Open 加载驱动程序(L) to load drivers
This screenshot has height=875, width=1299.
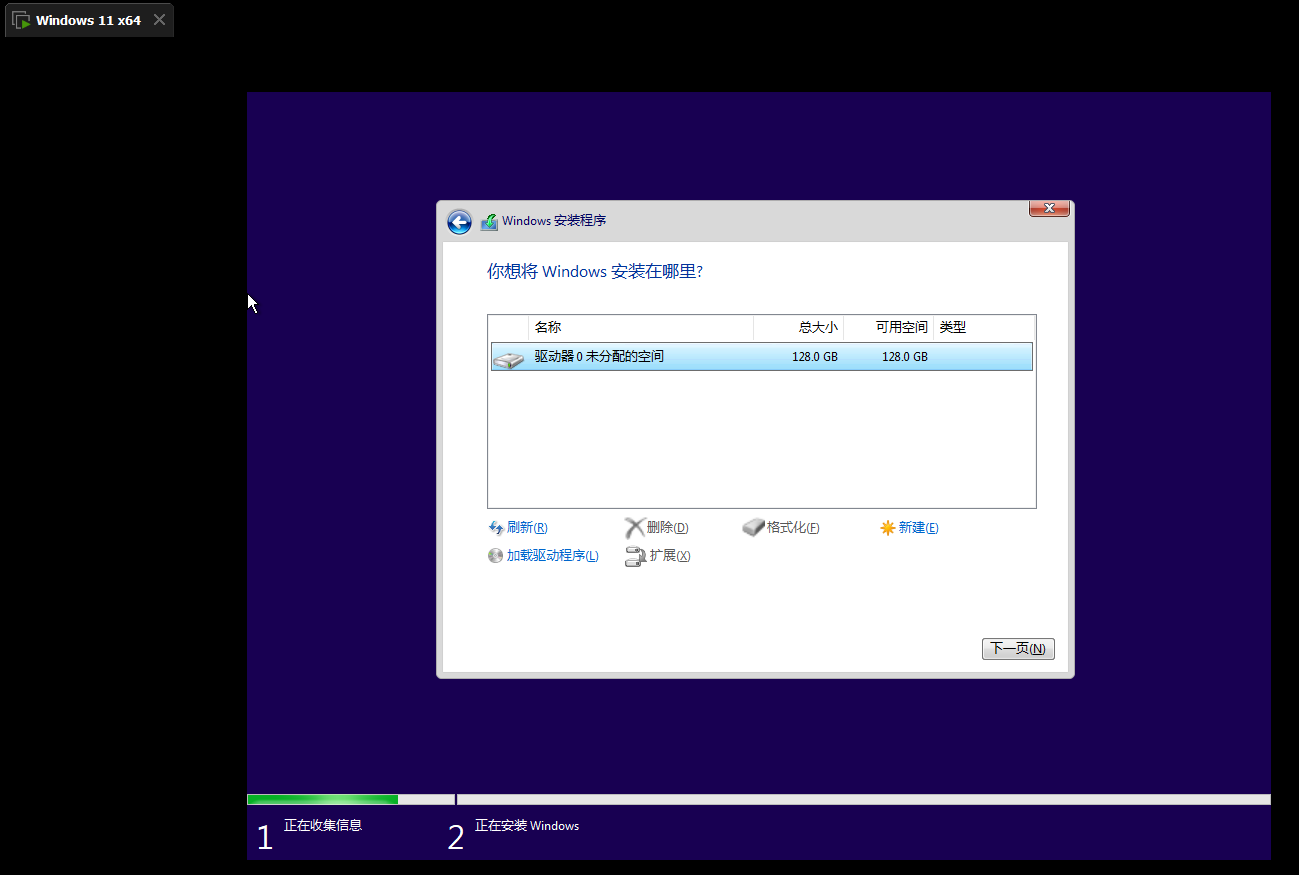click(552, 556)
